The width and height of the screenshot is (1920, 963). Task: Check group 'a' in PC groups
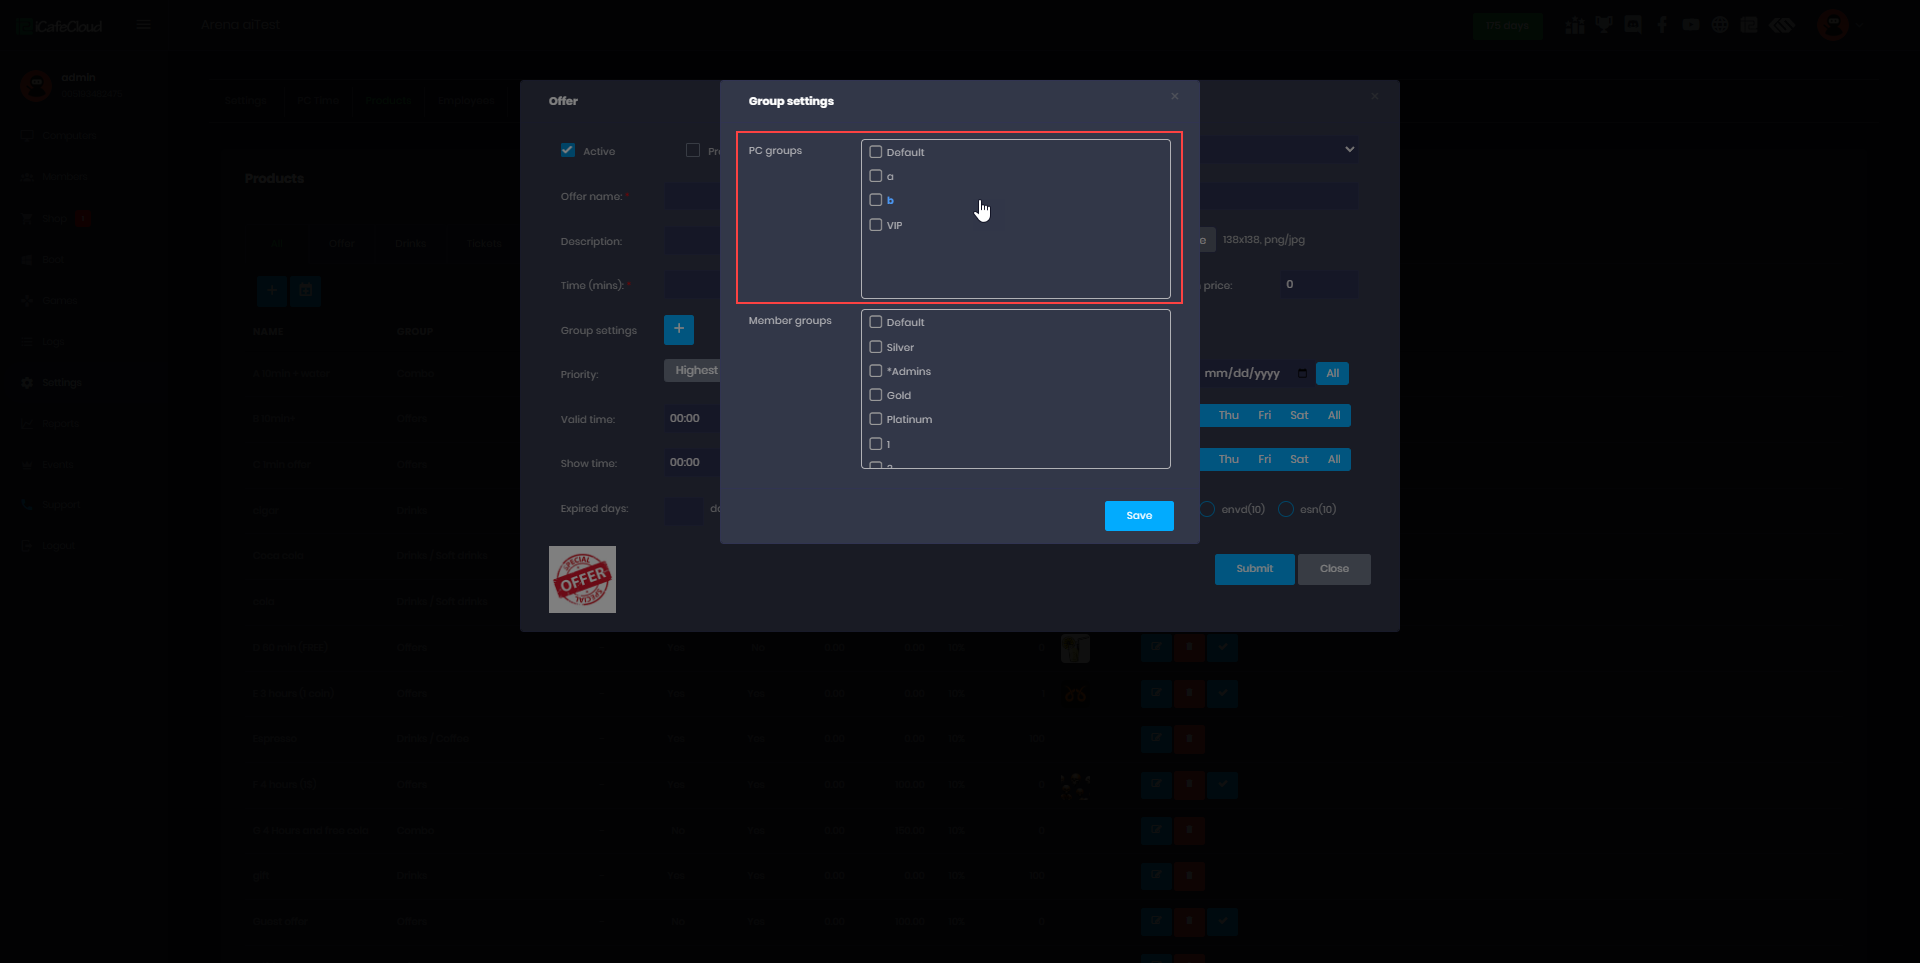[876, 176]
